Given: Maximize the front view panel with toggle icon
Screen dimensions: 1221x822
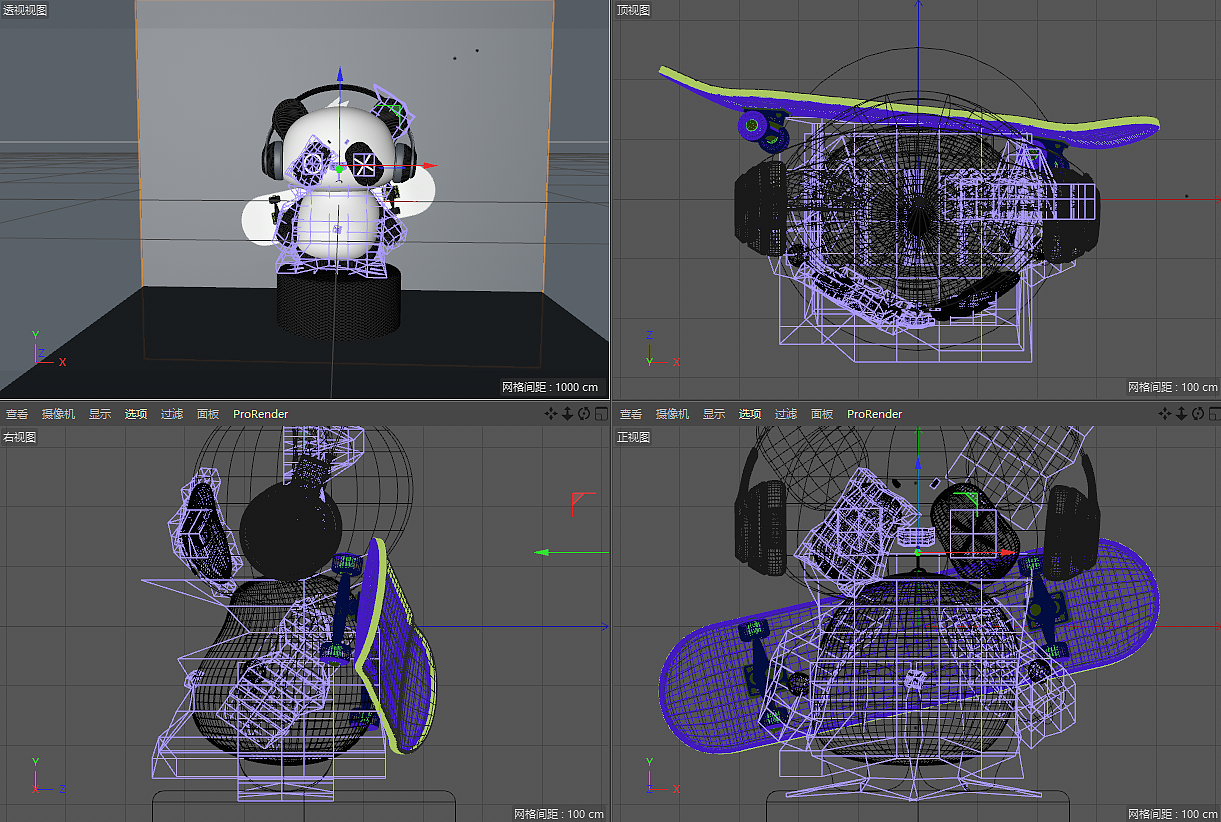Looking at the screenshot, I should (x=1215, y=414).
